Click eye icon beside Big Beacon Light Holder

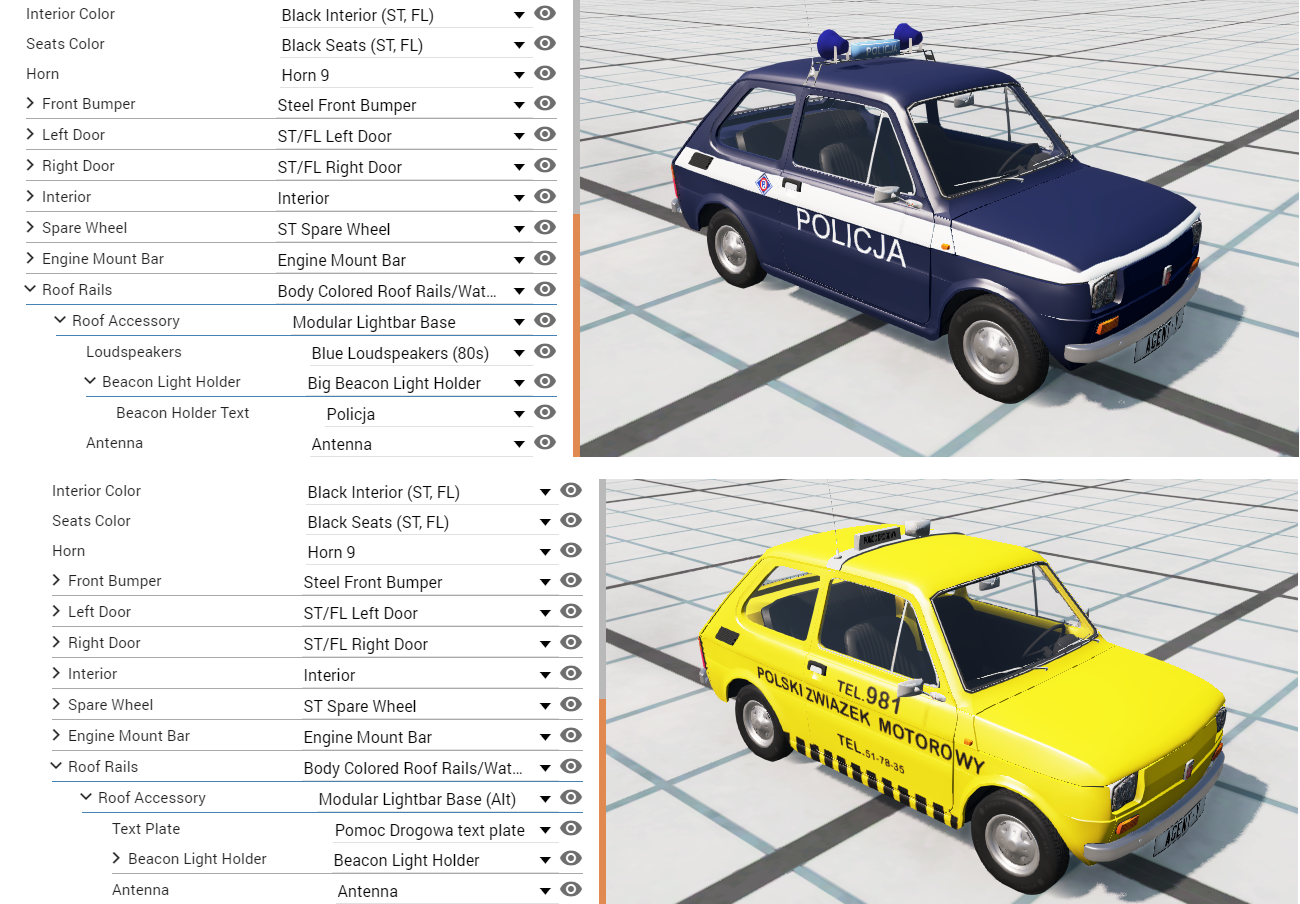click(545, 382)
